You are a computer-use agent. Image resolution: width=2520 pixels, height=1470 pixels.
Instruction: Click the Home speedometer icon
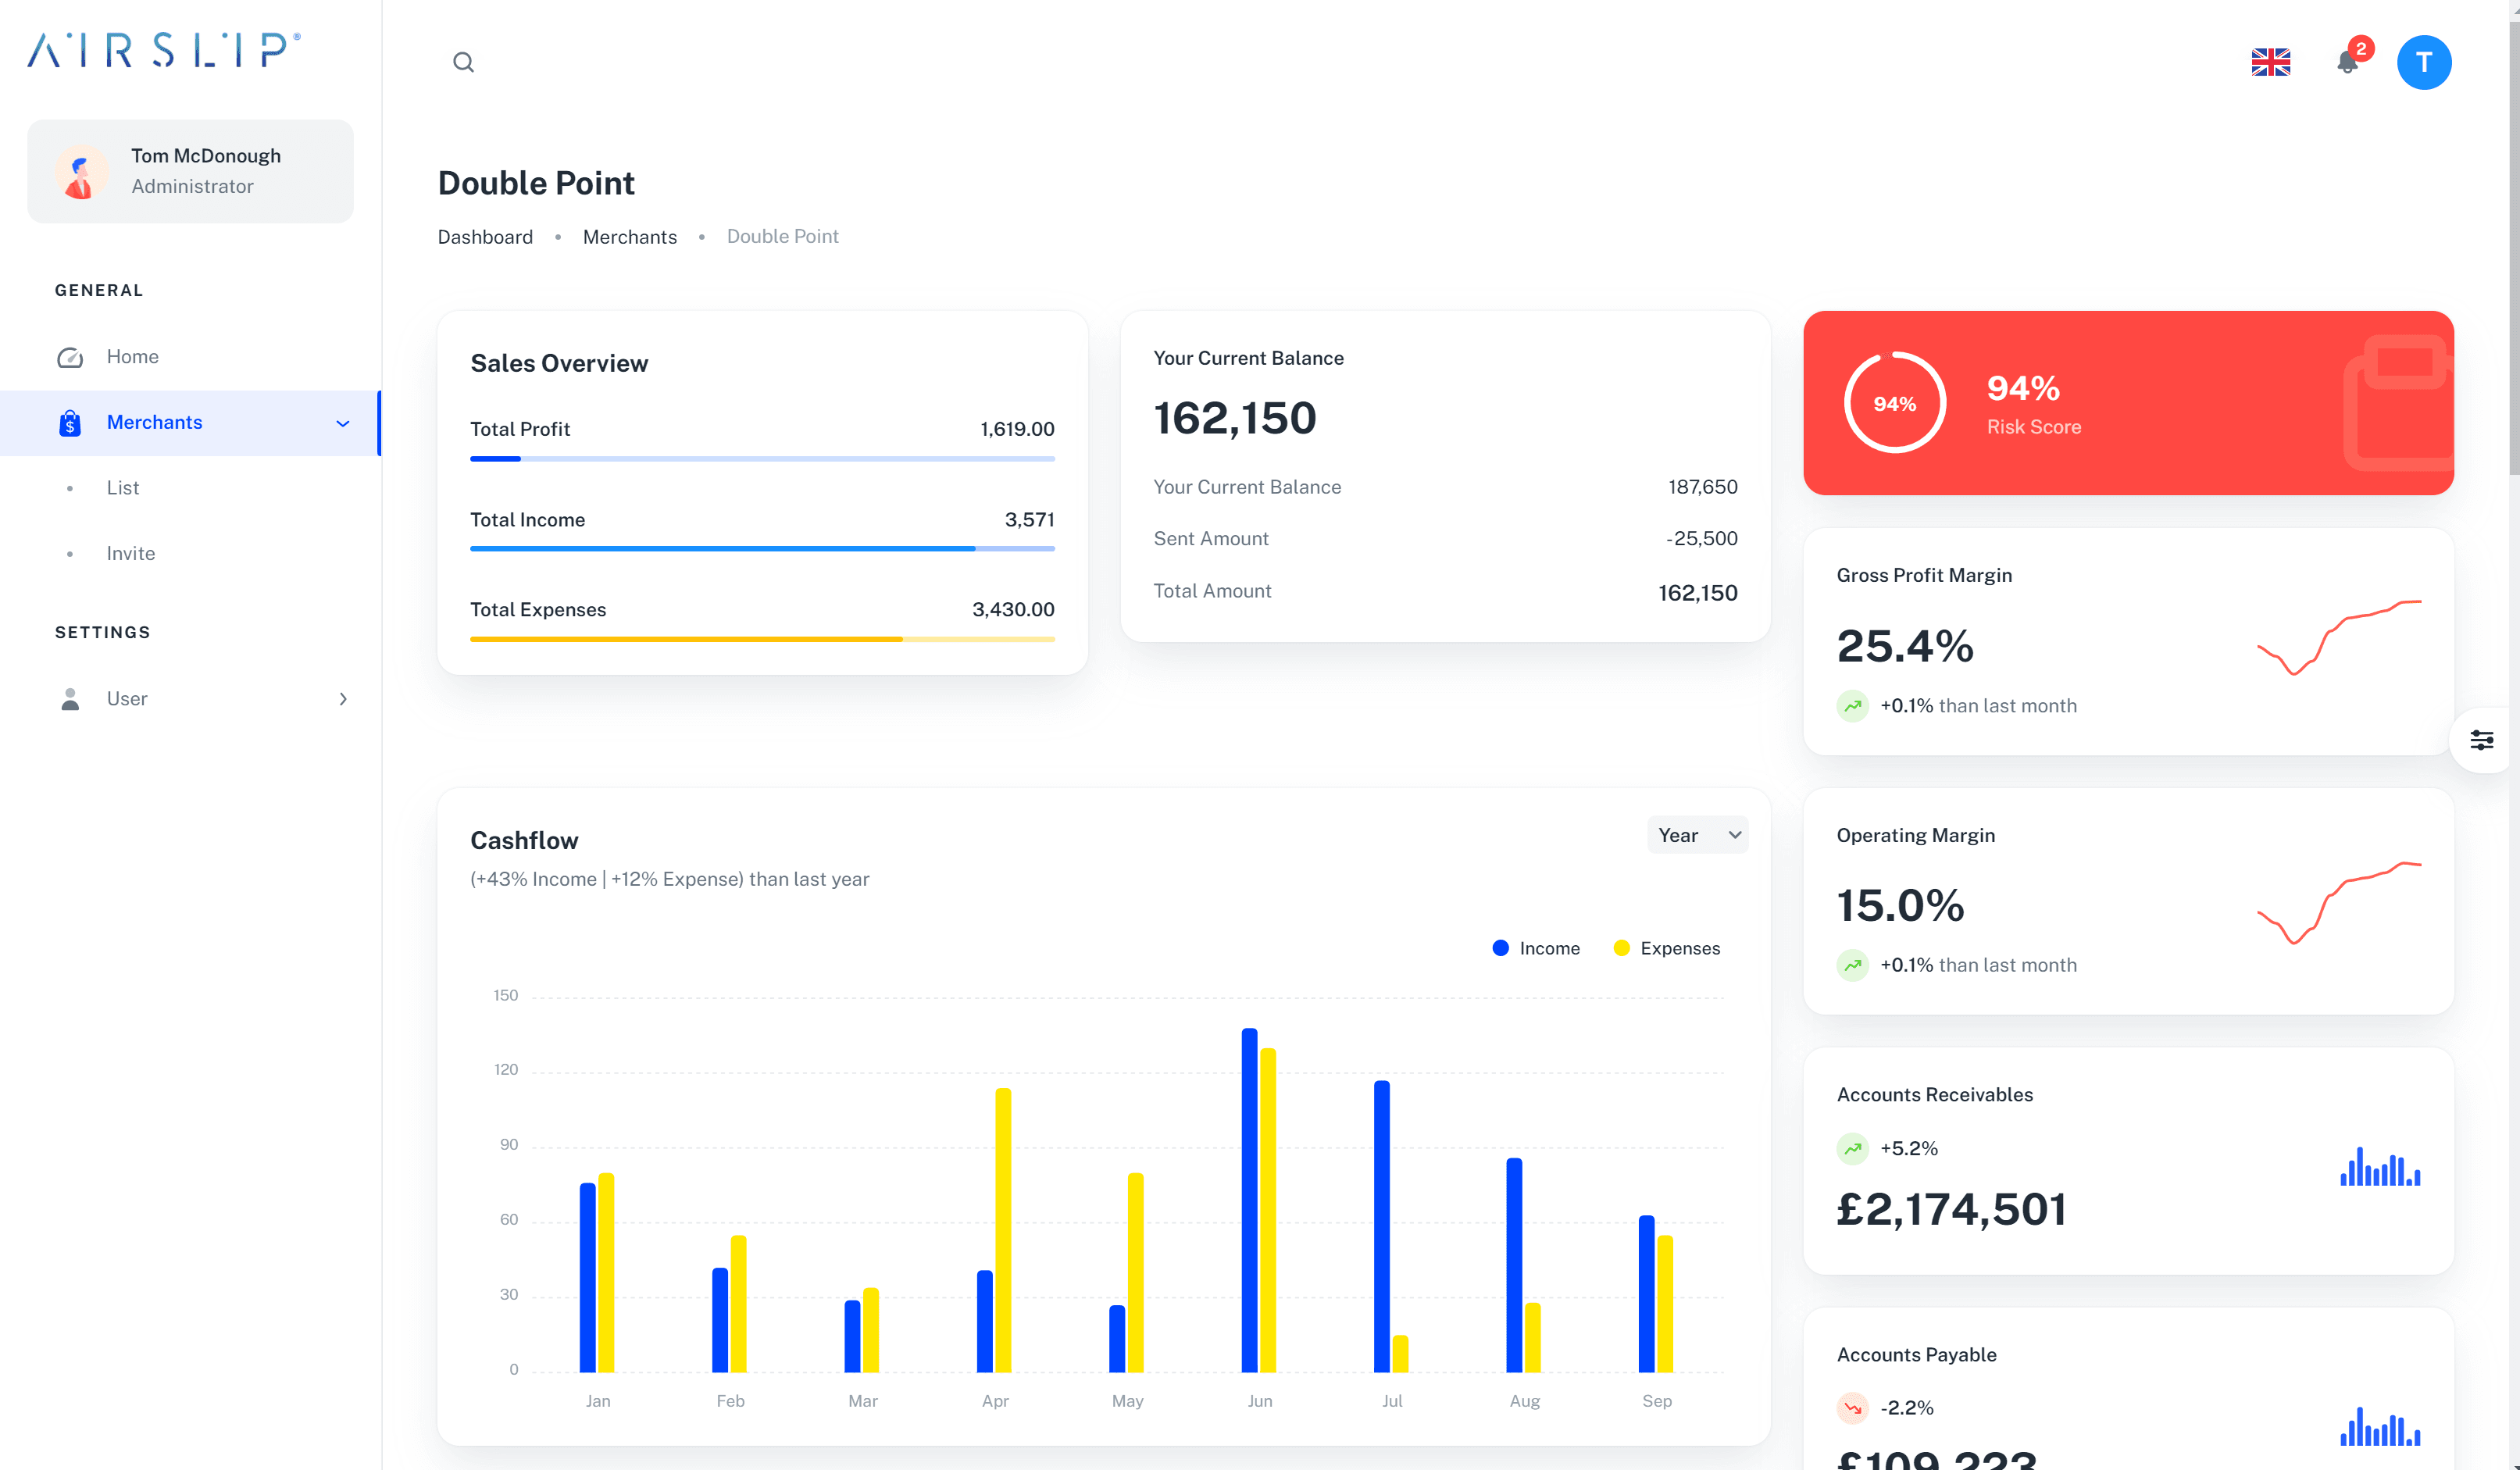pyautogui.click(x=70, y=357)
